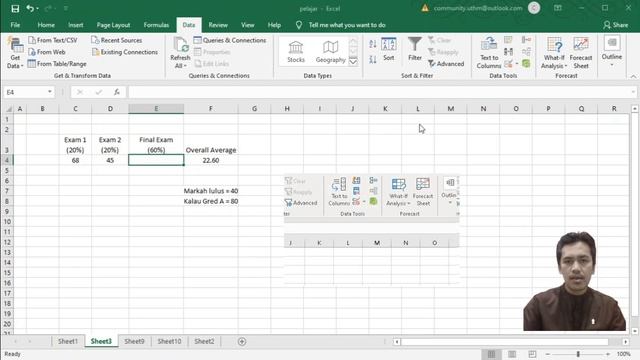Screen dimensions: 640x360
Task: Open What-If Analysis dropdown in main ribbon
Action: point(554,53)
